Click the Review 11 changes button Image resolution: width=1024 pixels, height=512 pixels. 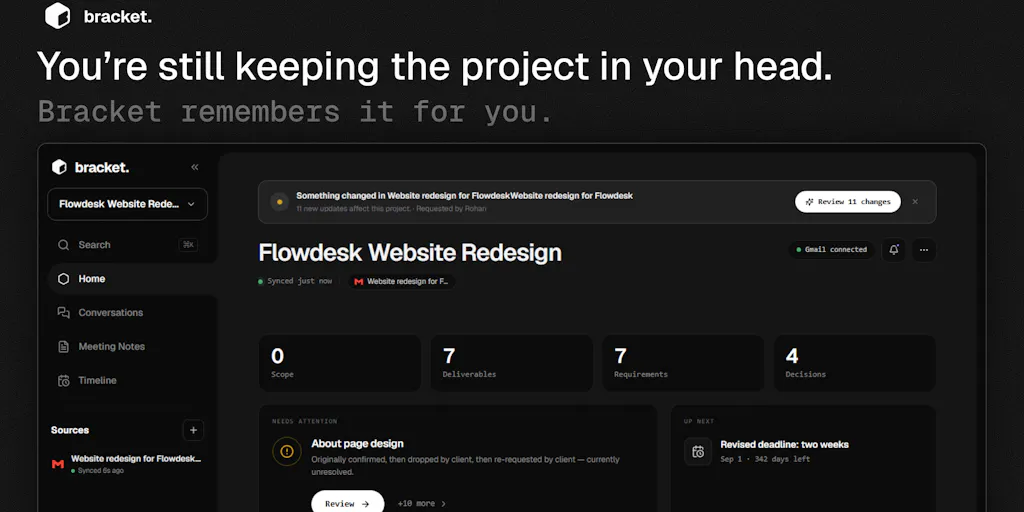(848, 202)
